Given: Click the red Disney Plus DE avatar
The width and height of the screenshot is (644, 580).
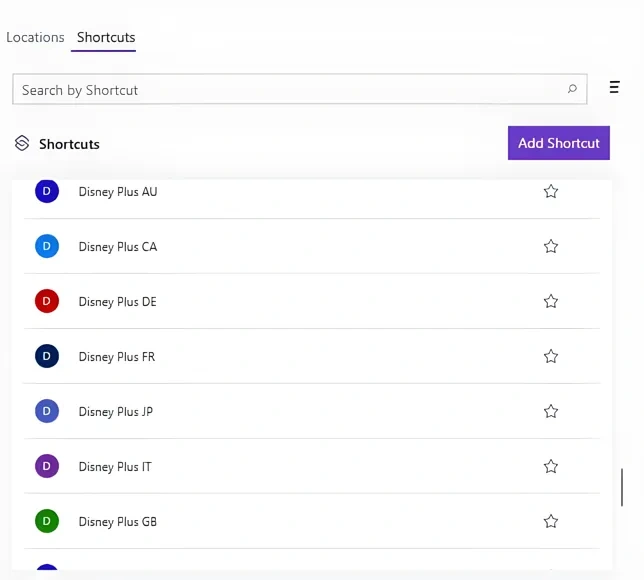Looking at the screenshot, I should 47,301.
